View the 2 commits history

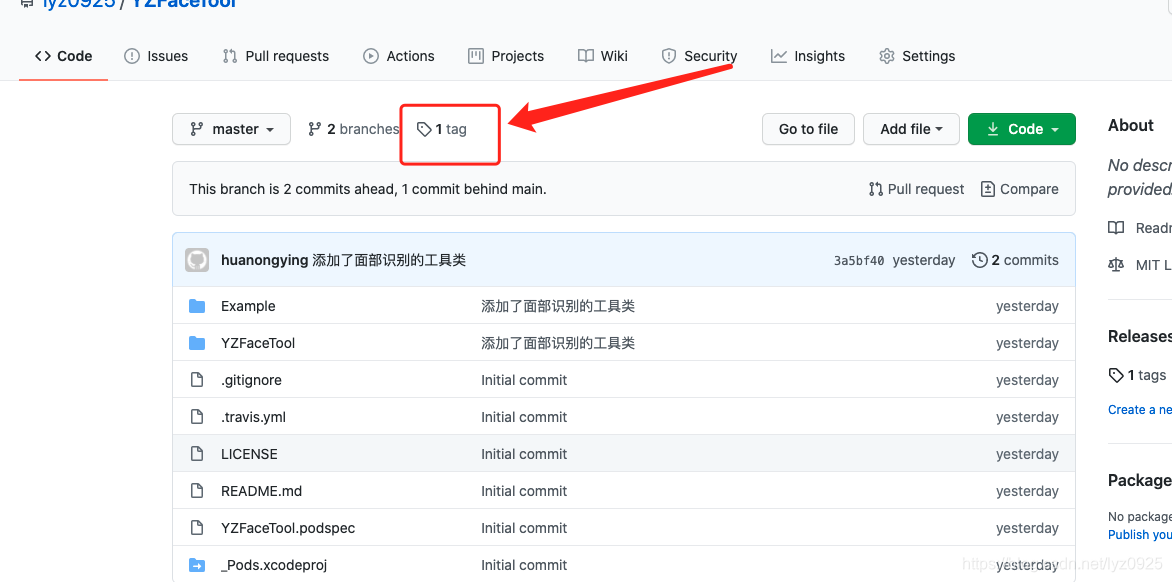(x=1015, y=260)
